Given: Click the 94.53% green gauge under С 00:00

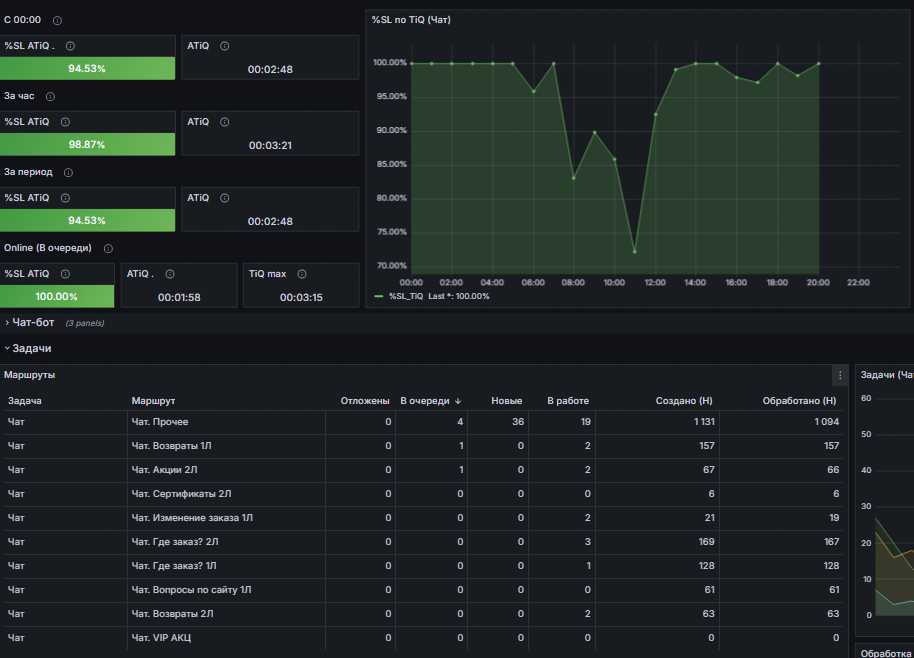Looking at the screenshot, I should pos(87,68).
